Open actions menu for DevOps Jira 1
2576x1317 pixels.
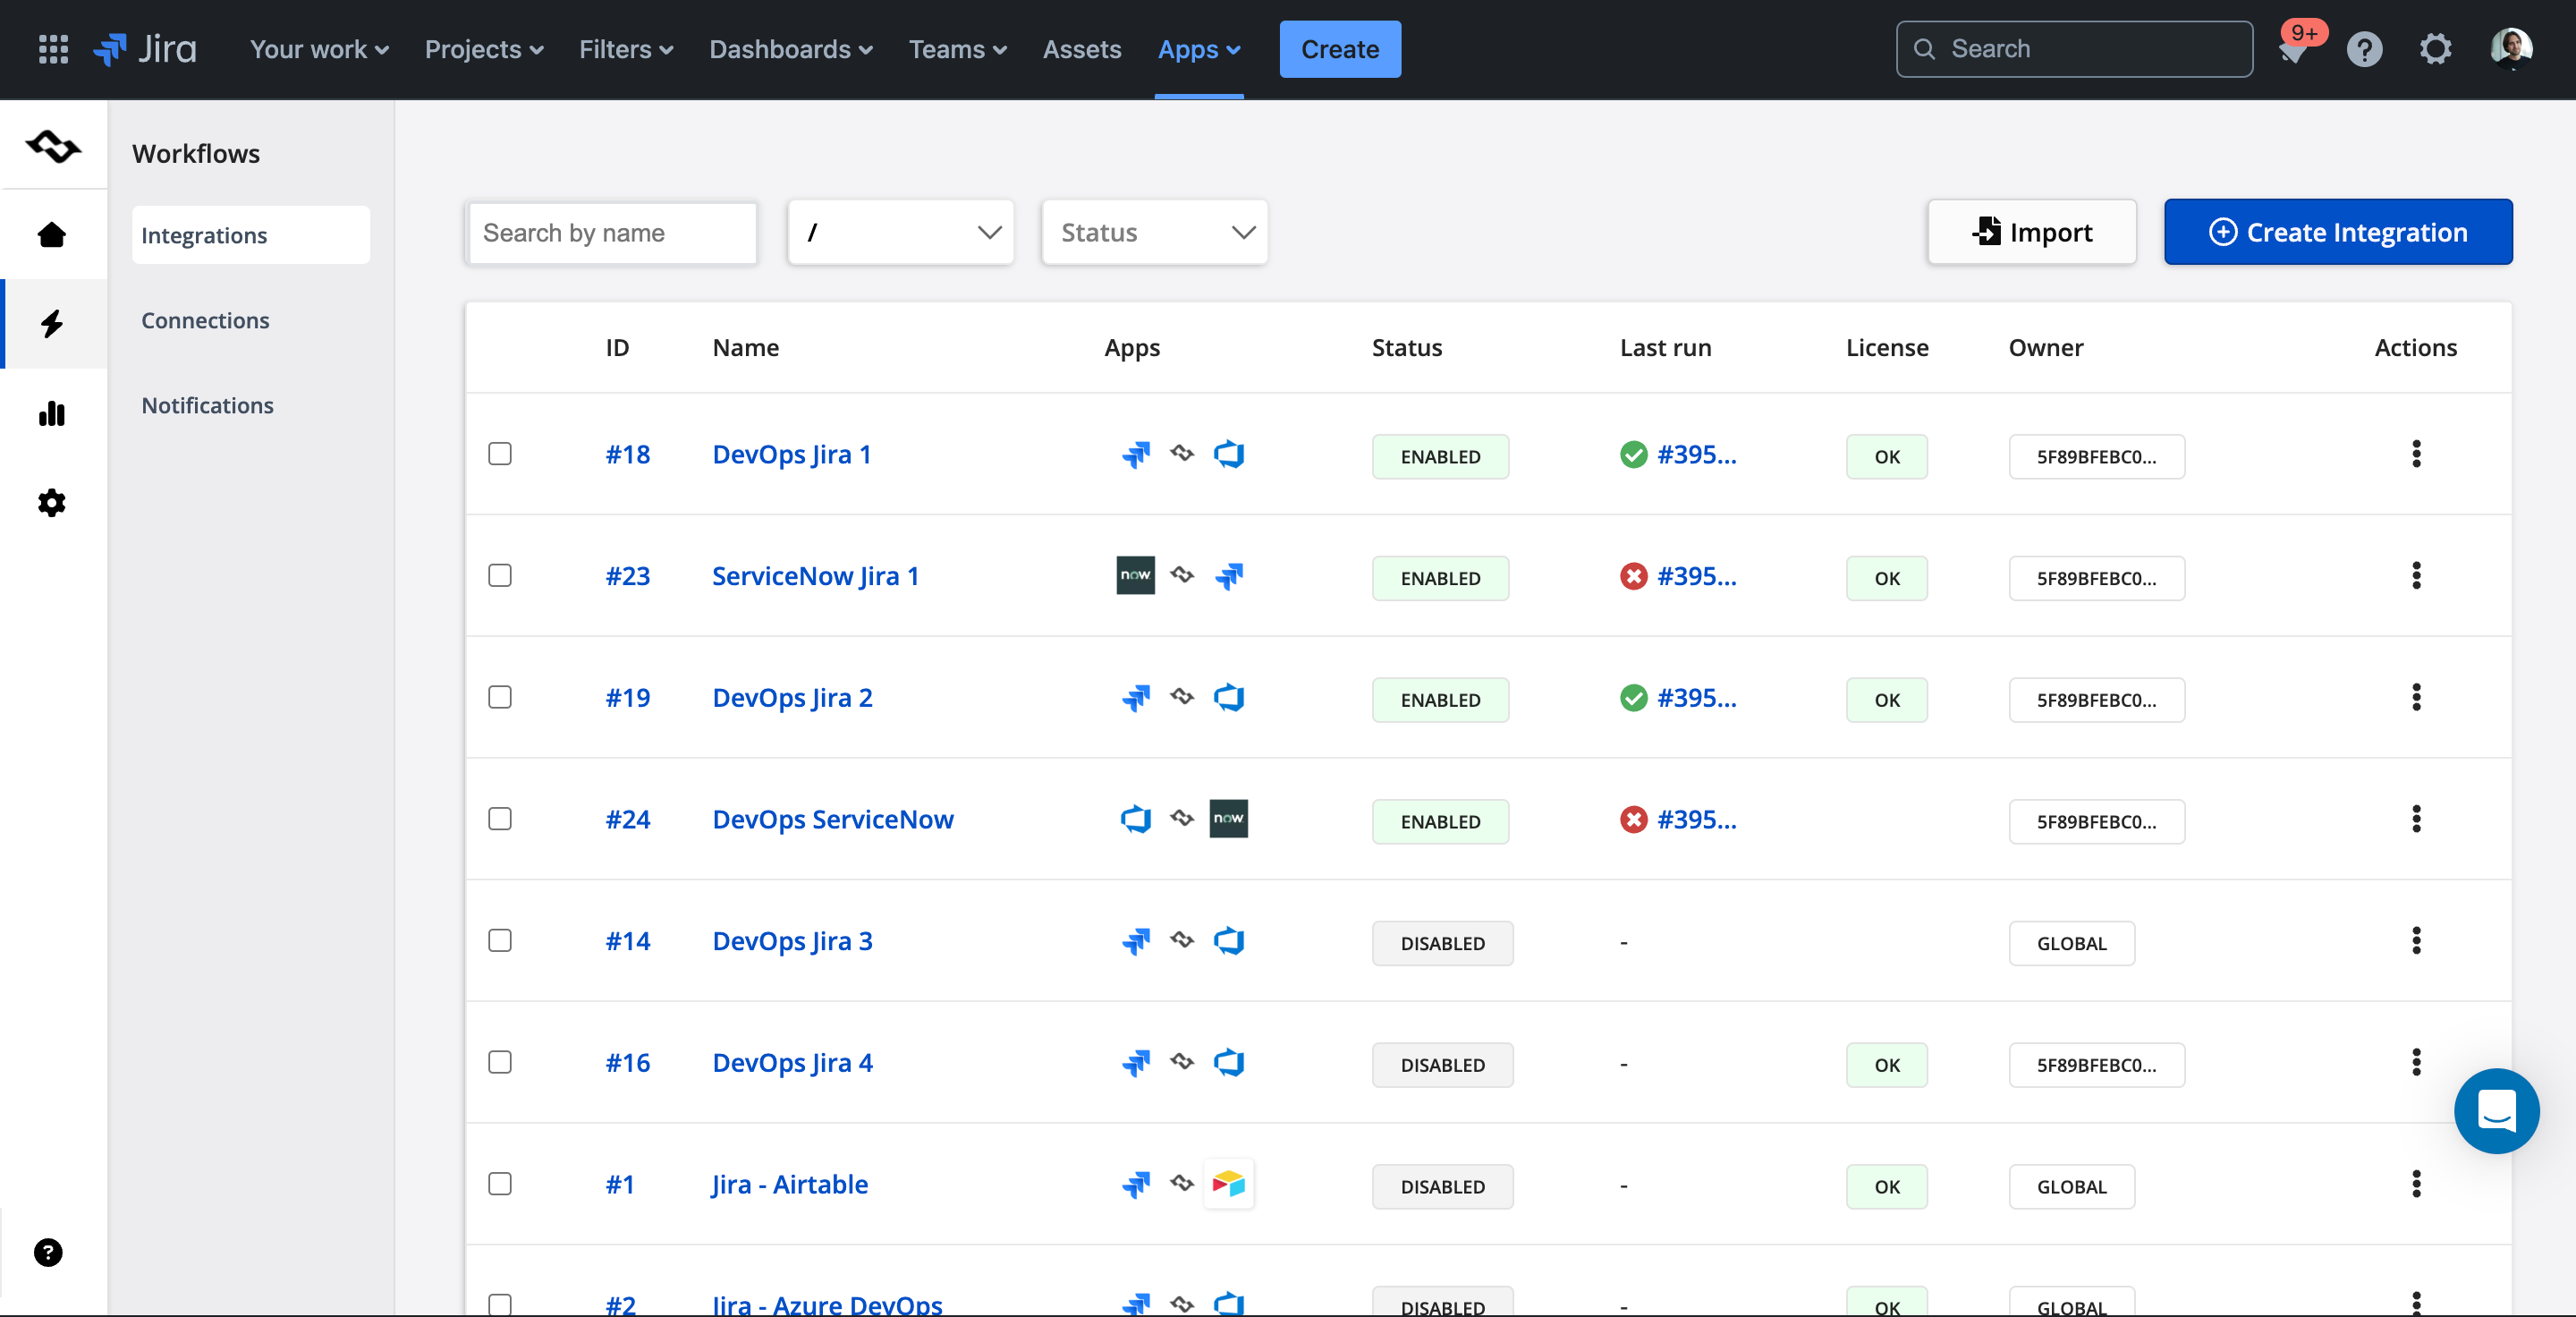click(2416, 454)
